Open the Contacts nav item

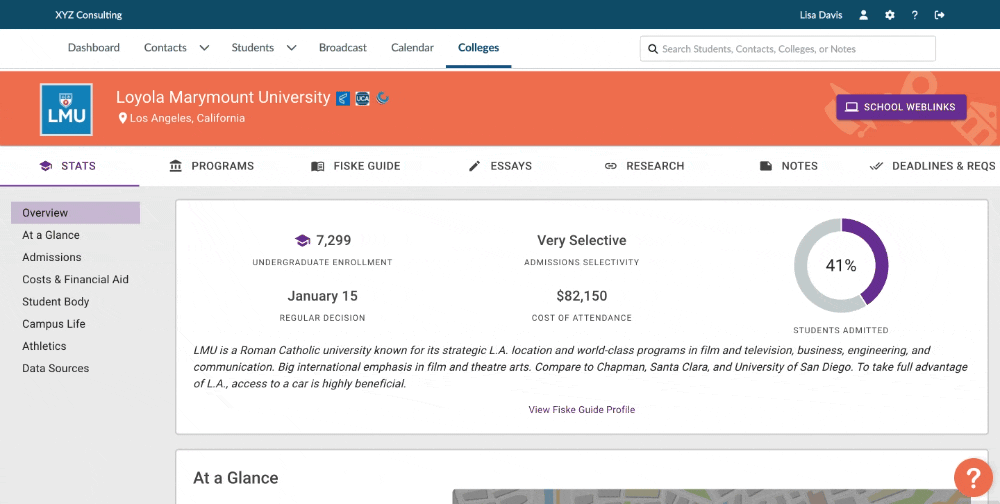[x=165, y=48]
